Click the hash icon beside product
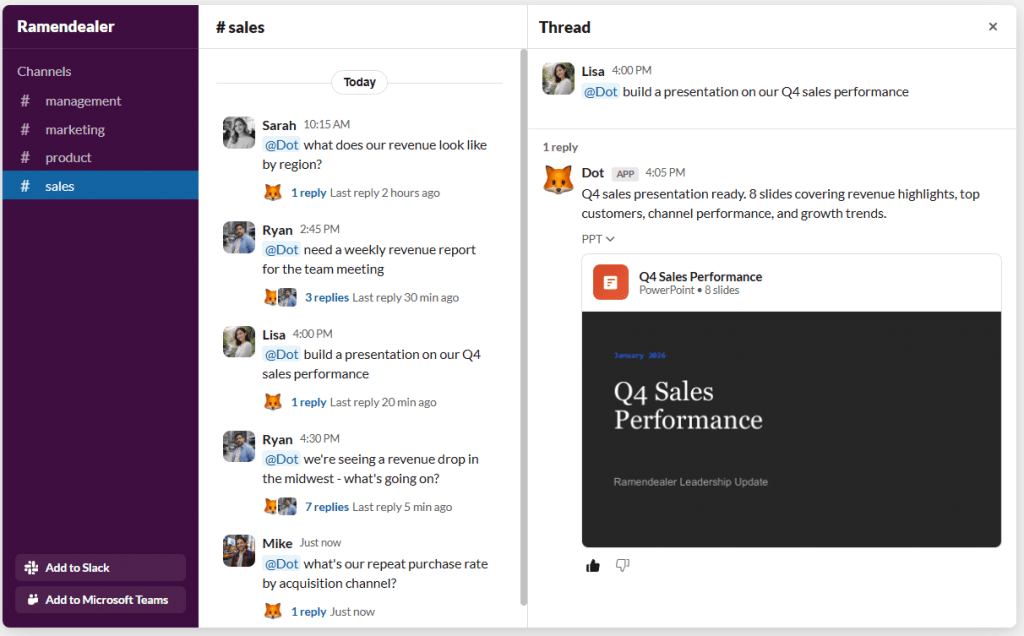The width and height of the screenshot is (1024, 636). pos(25,157)
